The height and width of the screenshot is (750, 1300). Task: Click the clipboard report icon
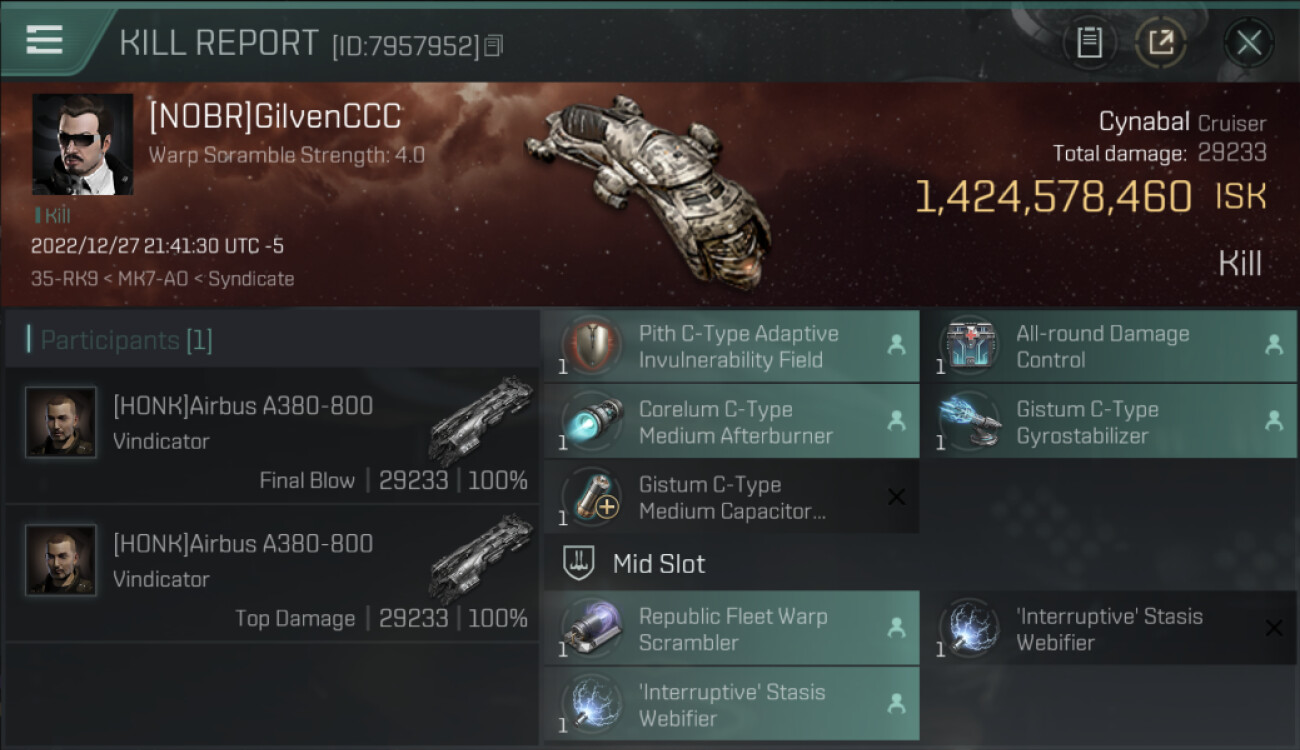(1089, 42)
